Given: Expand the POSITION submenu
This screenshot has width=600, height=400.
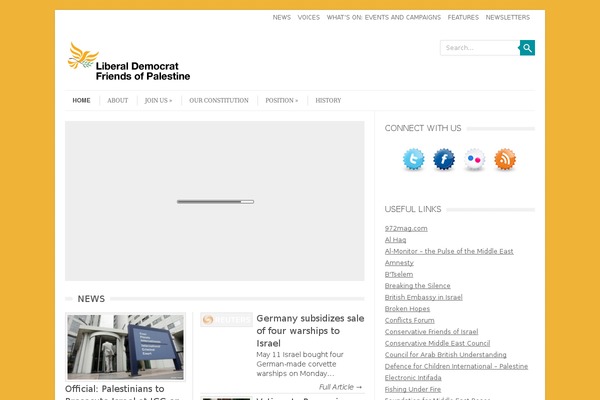Looking at the screenshot, I should tap(282, 100).
